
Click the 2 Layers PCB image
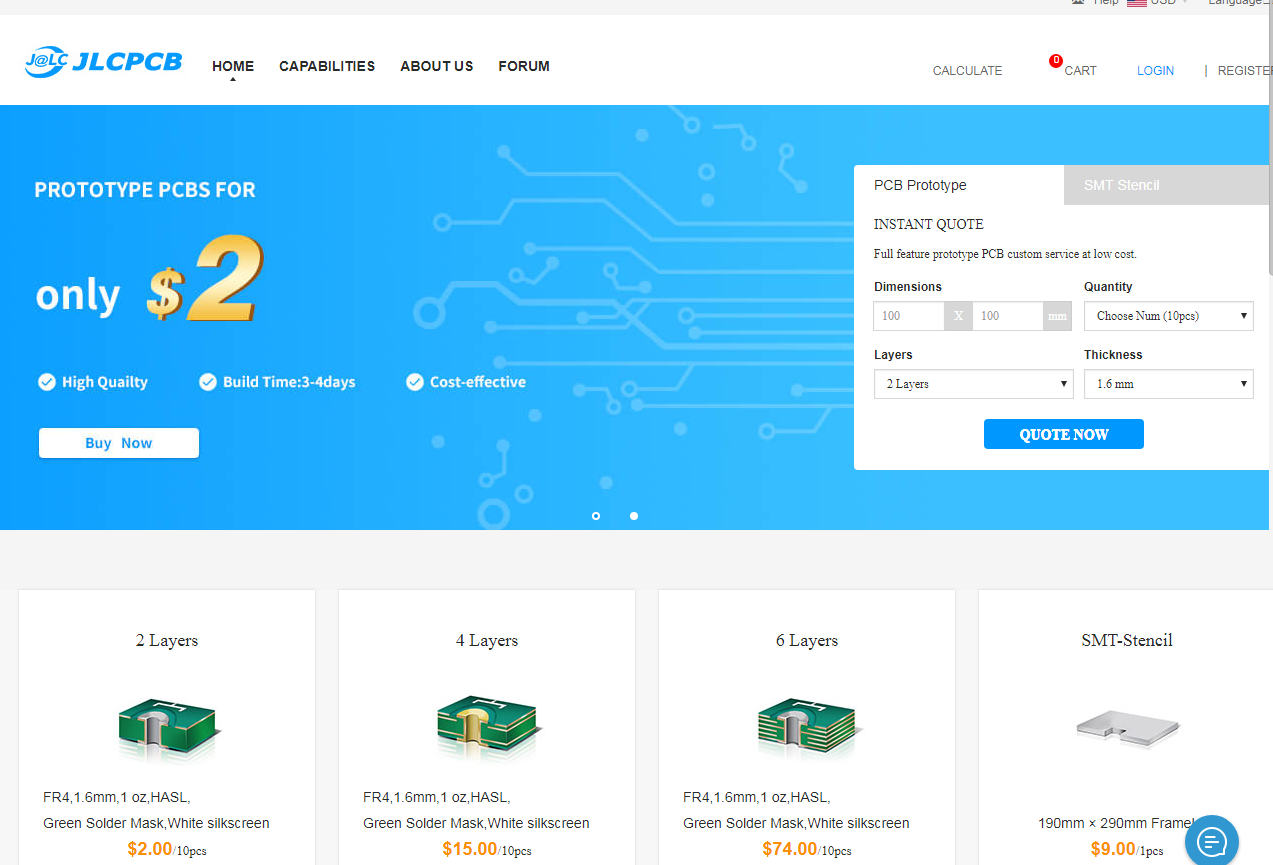[x=168, y=731]
